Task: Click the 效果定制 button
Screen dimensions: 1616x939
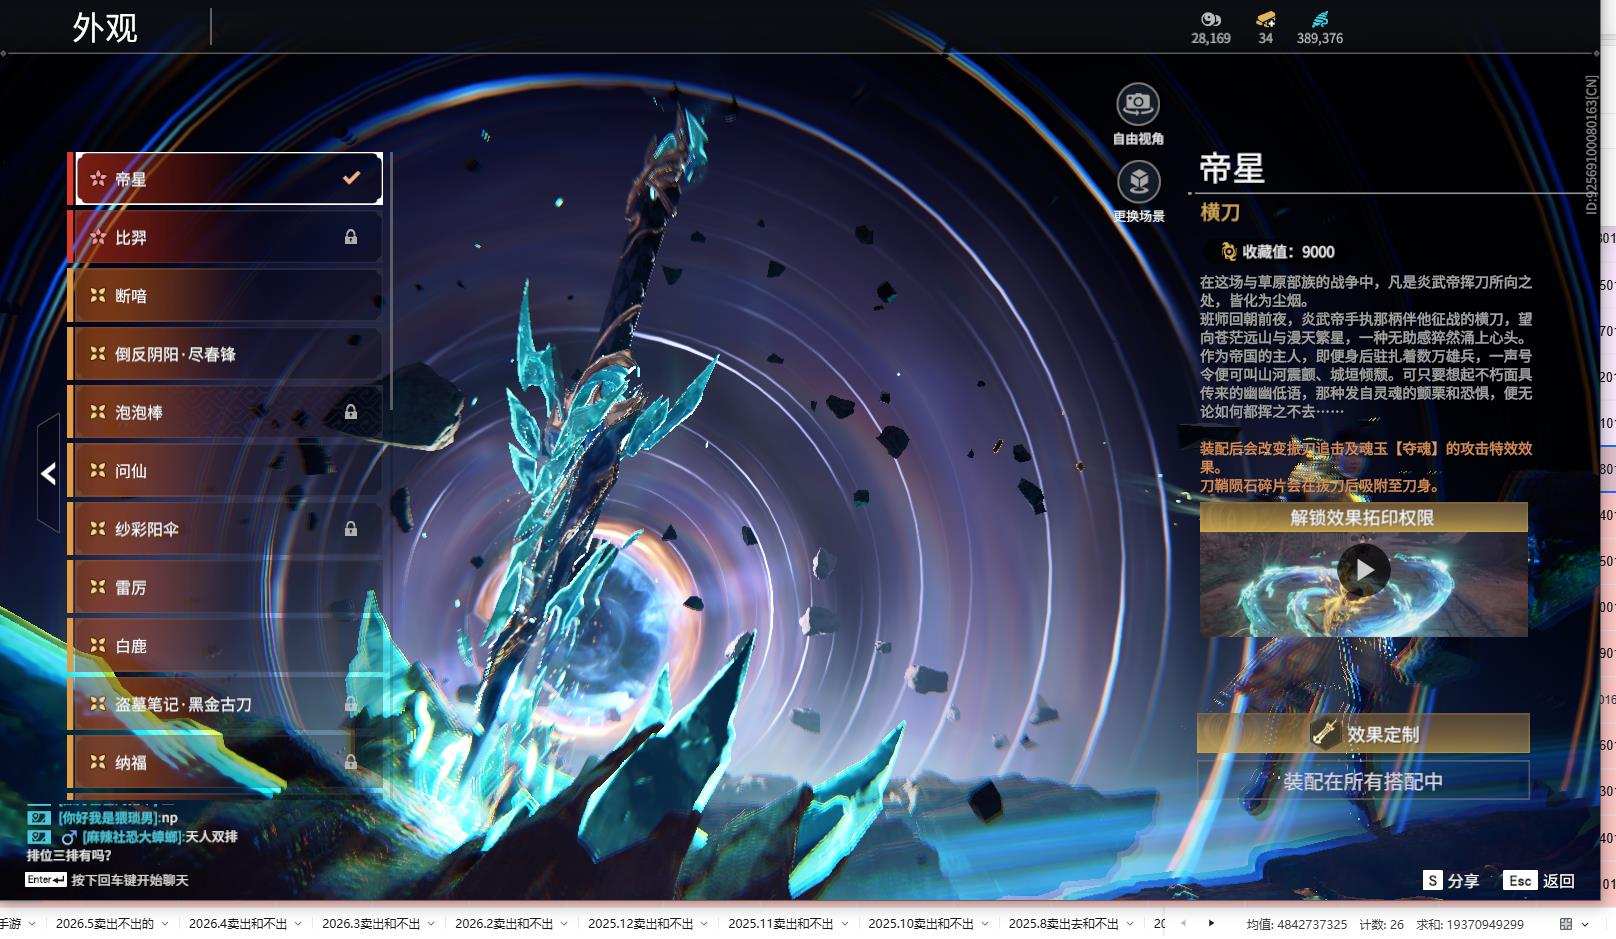Action: point(1363,733)
